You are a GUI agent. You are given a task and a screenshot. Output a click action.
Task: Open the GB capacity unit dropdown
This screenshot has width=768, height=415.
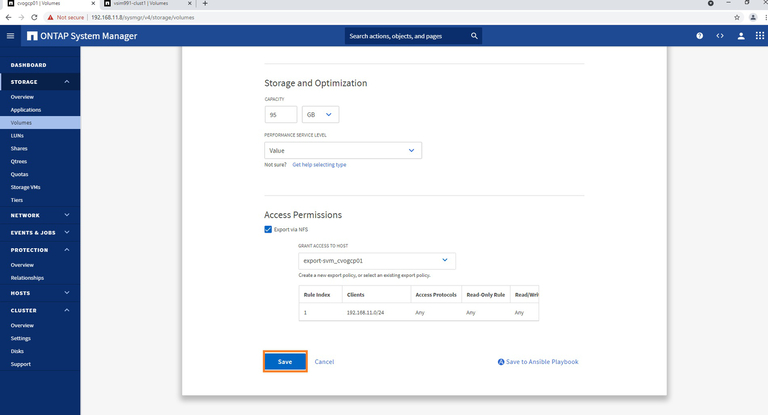click(321, 115)
